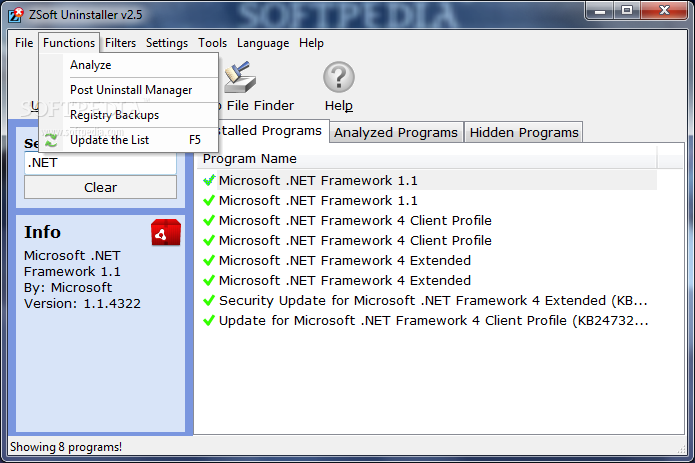
Task: Click the ZSoft Uninstaller title bar icon
Action: [16, 14]
